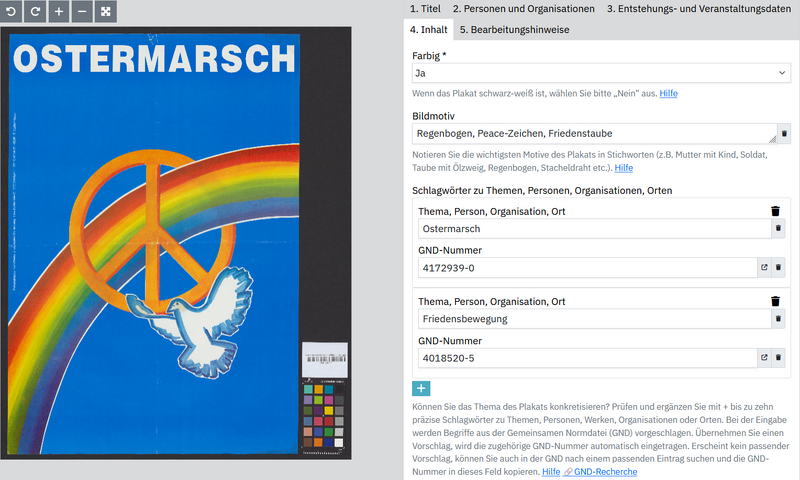
Task: Rotate poster image clockwise
Action: click(35, 11)
